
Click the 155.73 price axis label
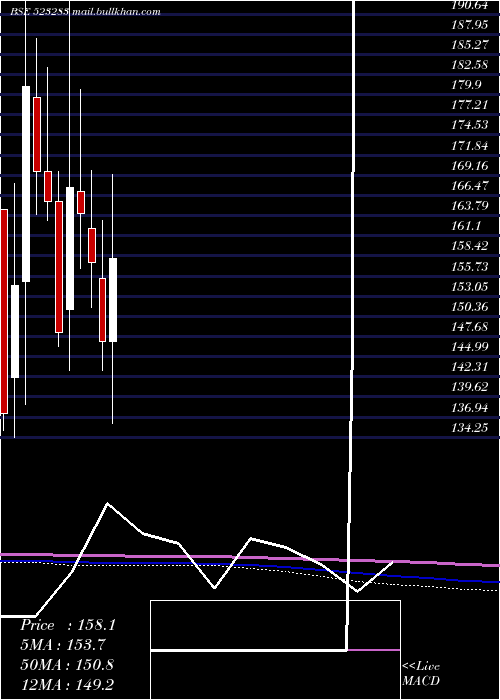tap(470, 266)
